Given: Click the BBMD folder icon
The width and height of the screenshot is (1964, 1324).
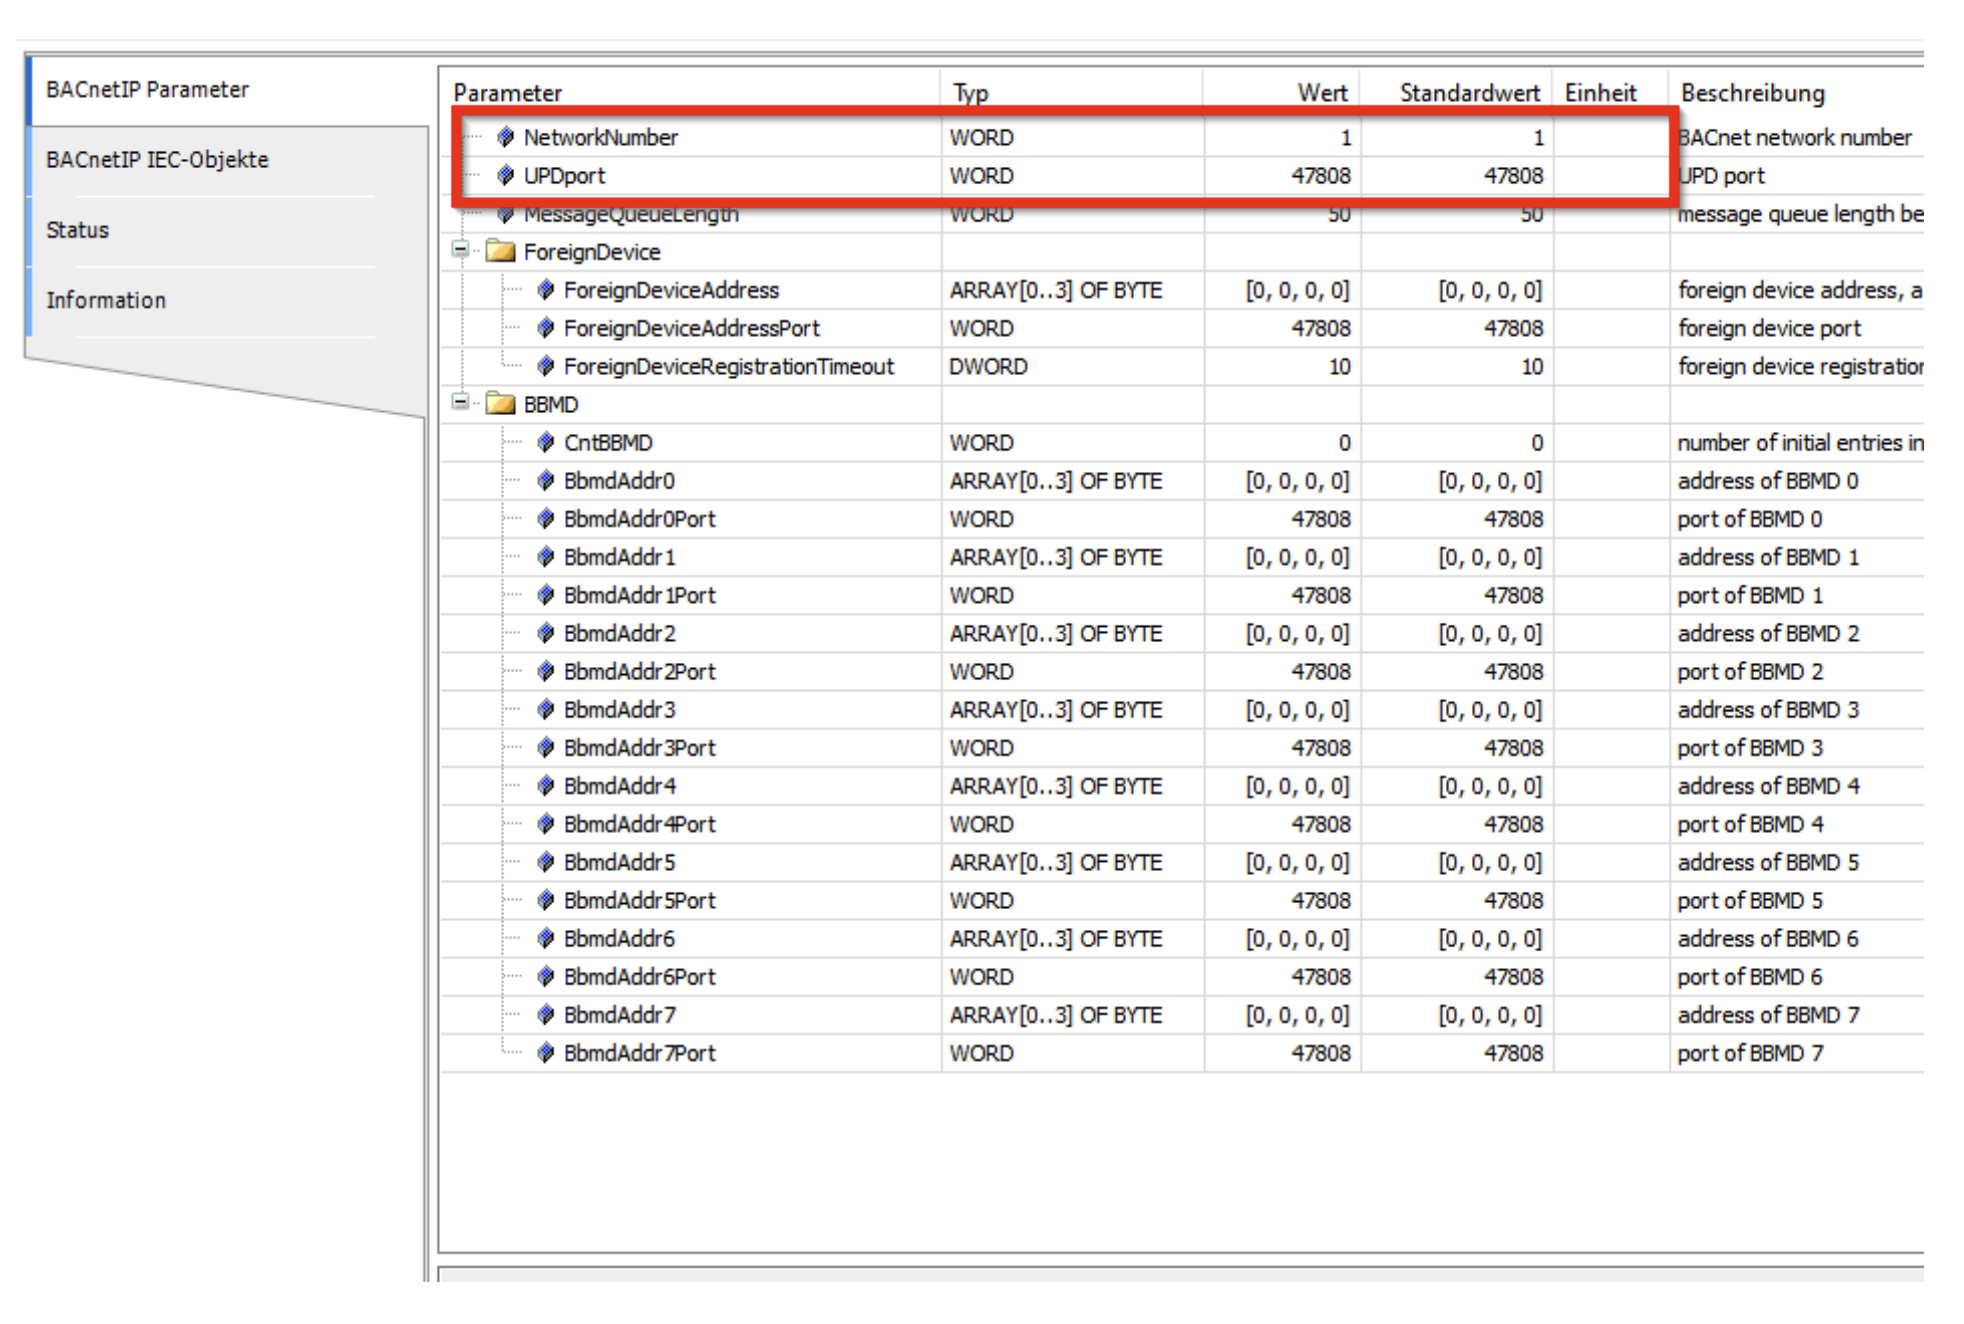Looking at the screenshot, I should [x=500, y=404].
